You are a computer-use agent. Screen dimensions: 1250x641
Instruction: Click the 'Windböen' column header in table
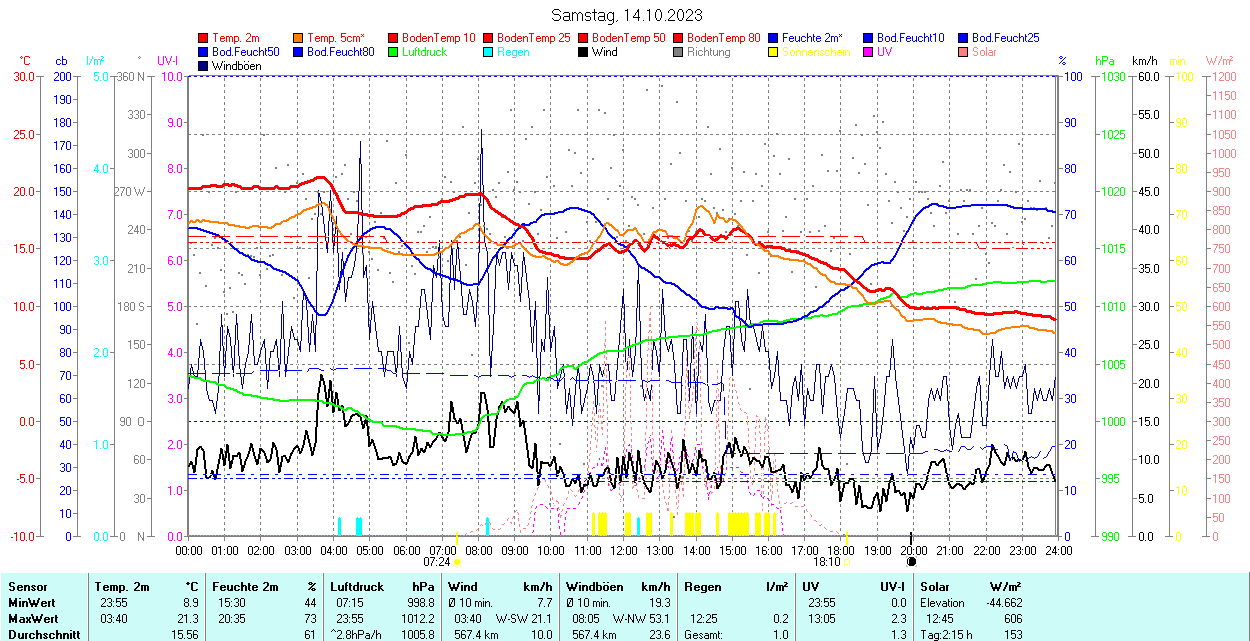tap(594, 587)
